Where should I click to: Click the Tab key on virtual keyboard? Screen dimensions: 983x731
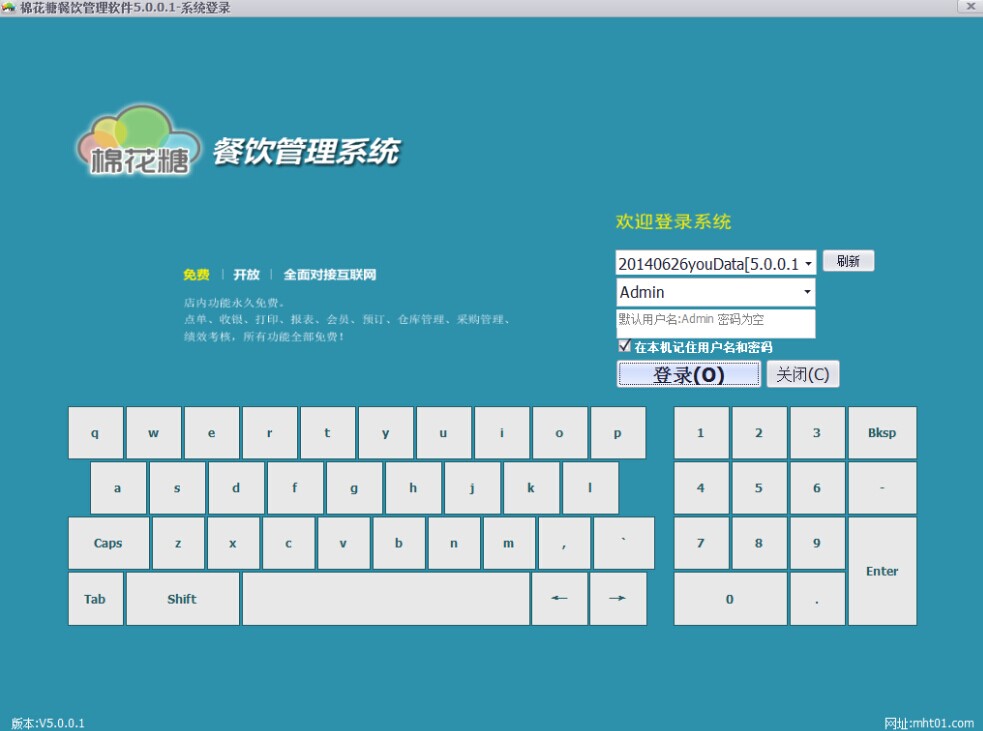point(95,599)
